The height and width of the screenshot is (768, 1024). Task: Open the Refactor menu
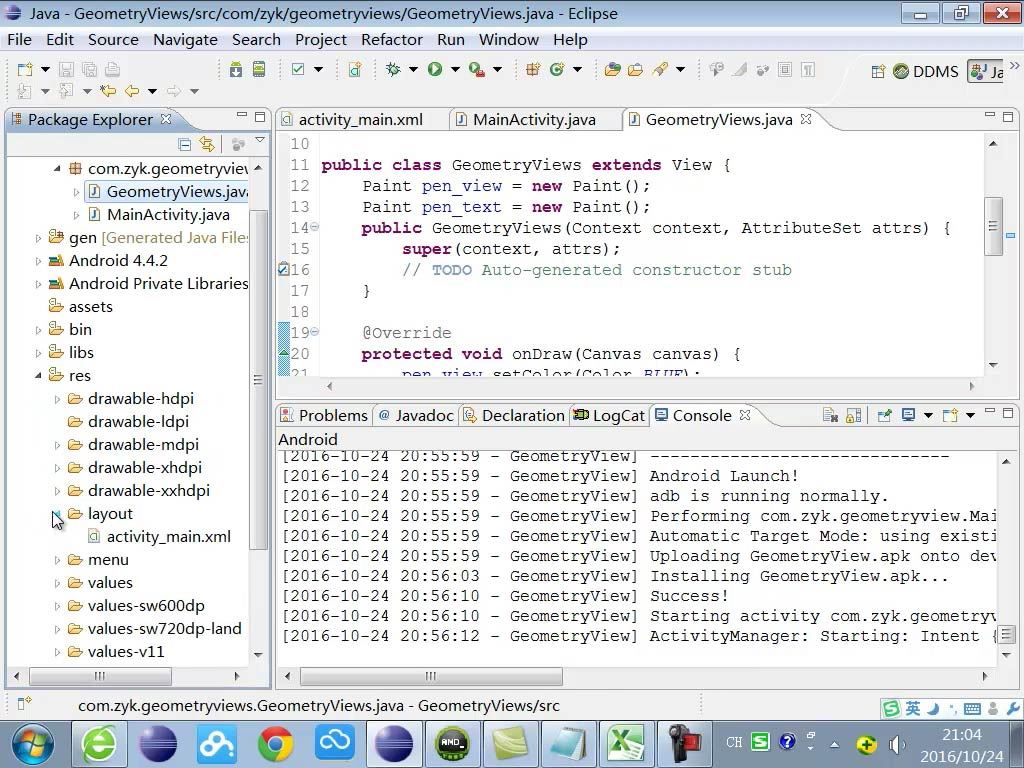coord(391,40)
